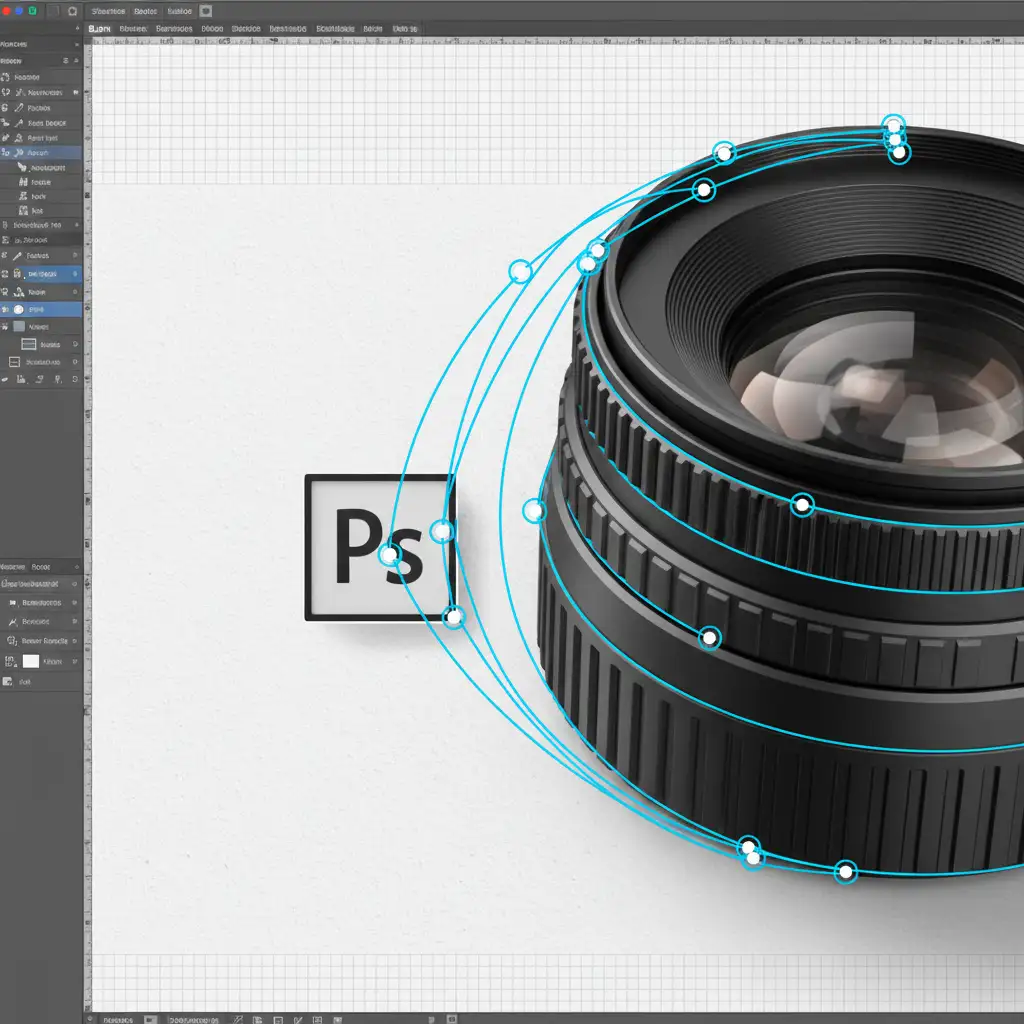Click the white color swatch in the lower left panel
Viewport: 1024px width, 1024px height.
(x=30, y=661)
